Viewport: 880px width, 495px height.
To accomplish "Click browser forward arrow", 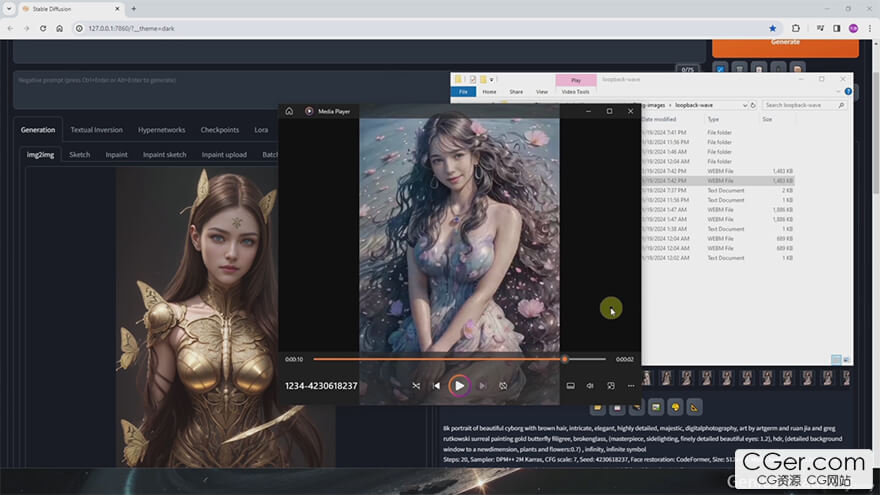I will (26, 28).
